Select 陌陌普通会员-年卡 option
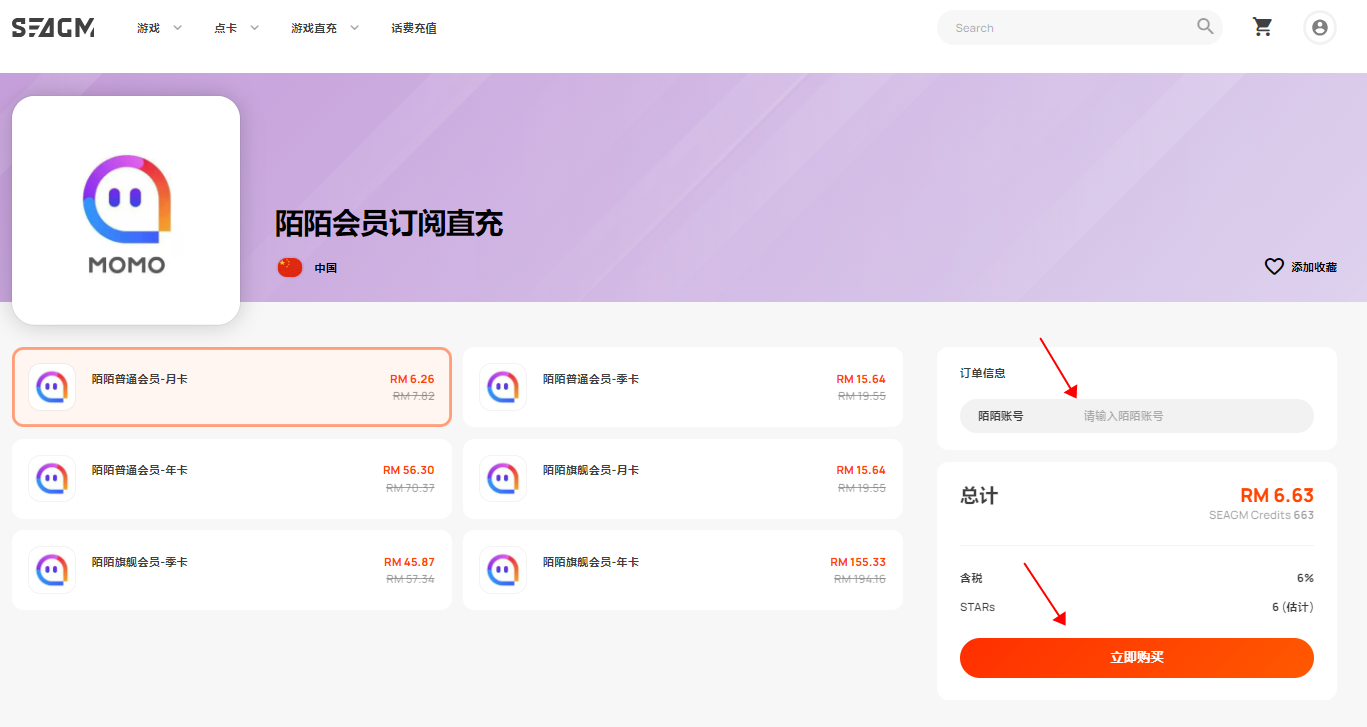This screenshot has width=1367, height=727. 232,479
